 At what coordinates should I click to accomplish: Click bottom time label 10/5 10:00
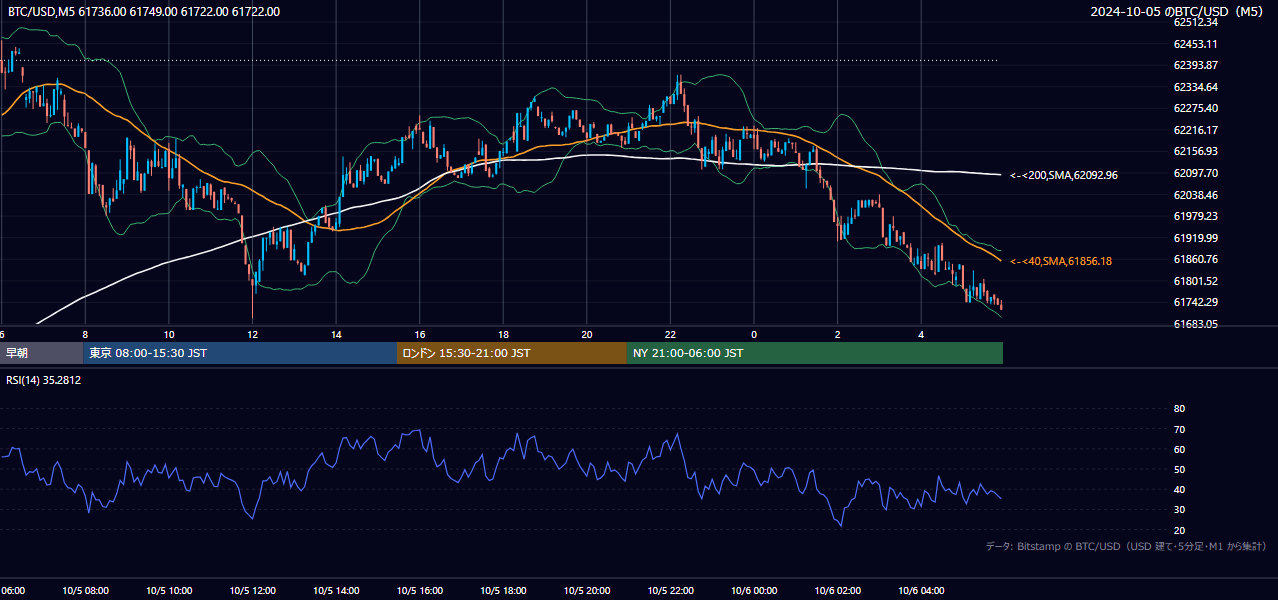(169, 591)
